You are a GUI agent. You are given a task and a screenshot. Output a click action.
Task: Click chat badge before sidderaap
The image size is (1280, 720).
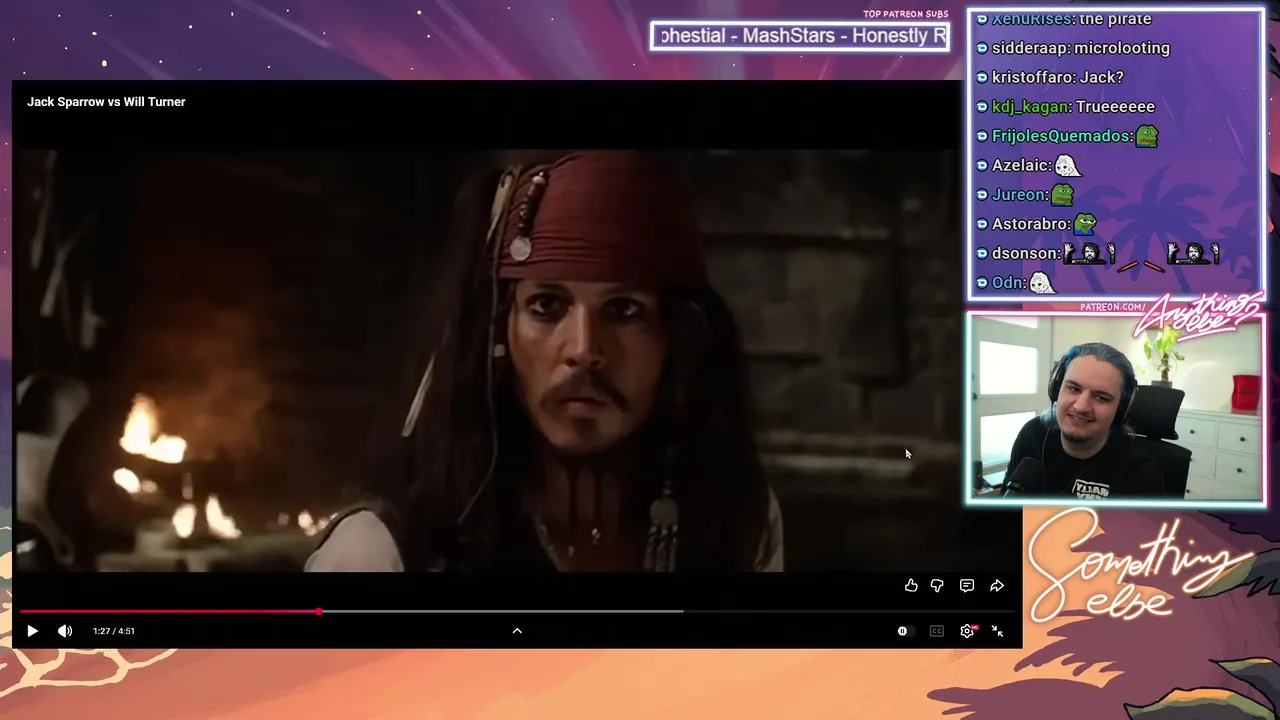982,48
